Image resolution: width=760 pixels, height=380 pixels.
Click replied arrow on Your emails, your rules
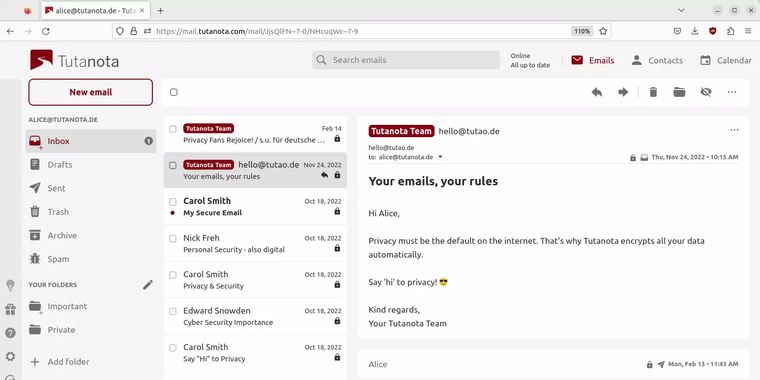(324, 175)
